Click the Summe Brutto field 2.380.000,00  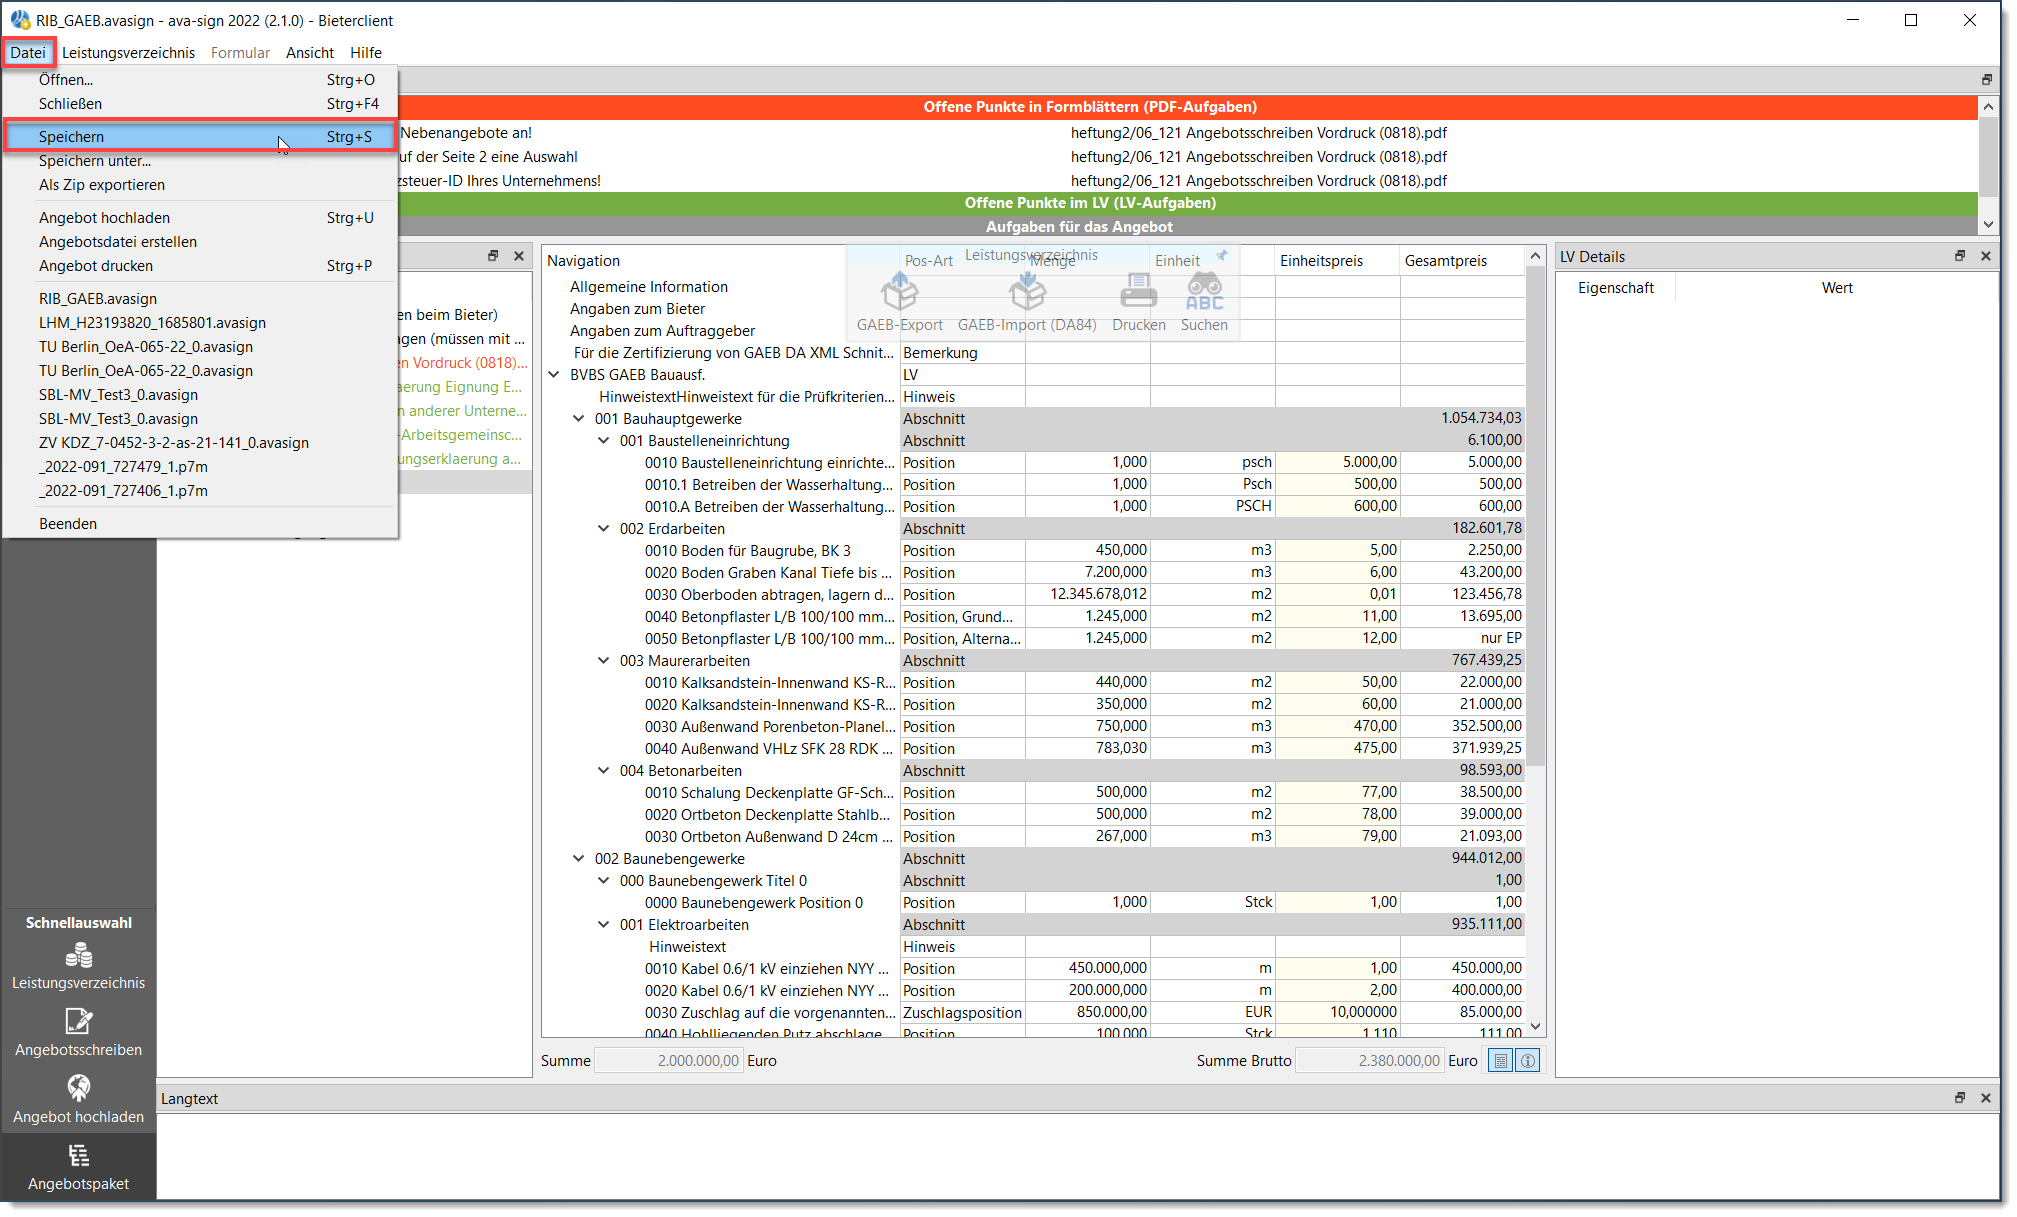point(1369,1061)
